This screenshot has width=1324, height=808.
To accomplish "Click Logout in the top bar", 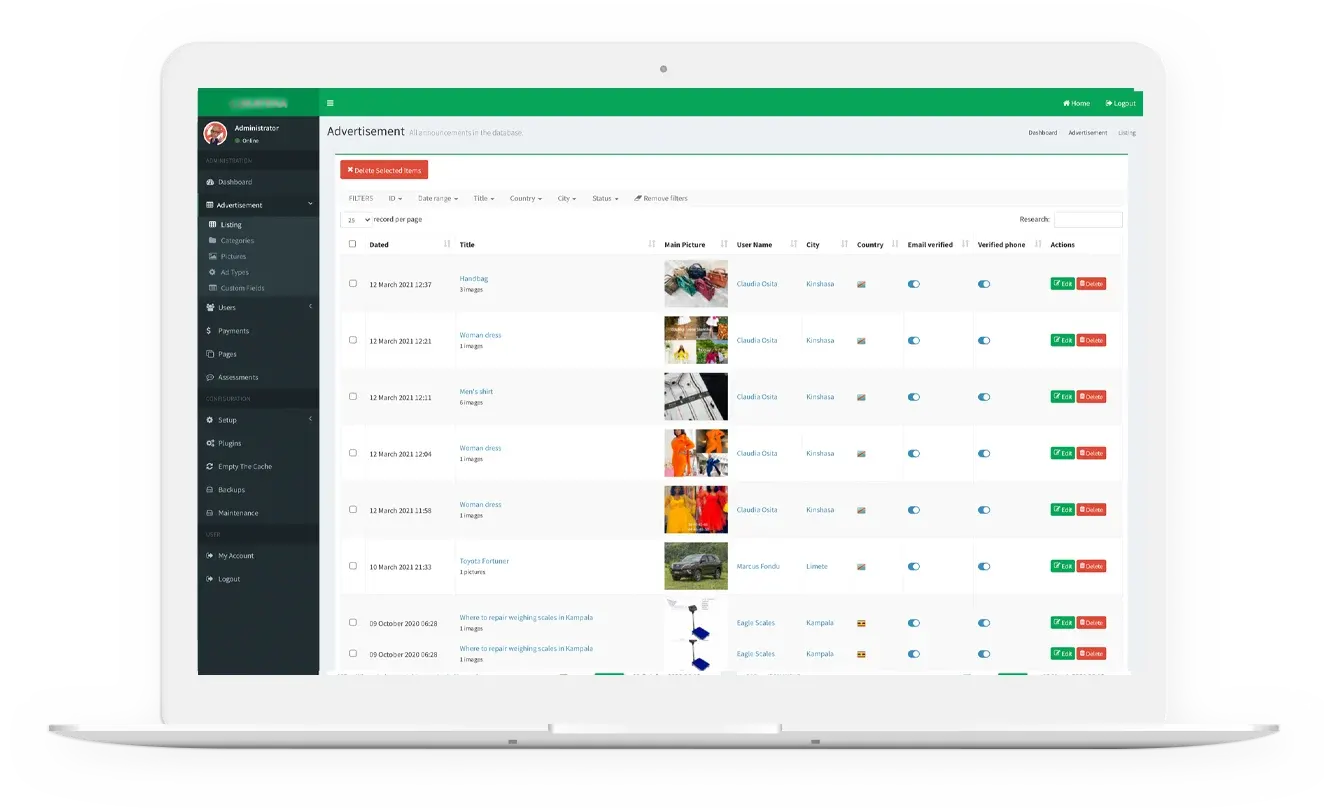I will pos(1121,103).
